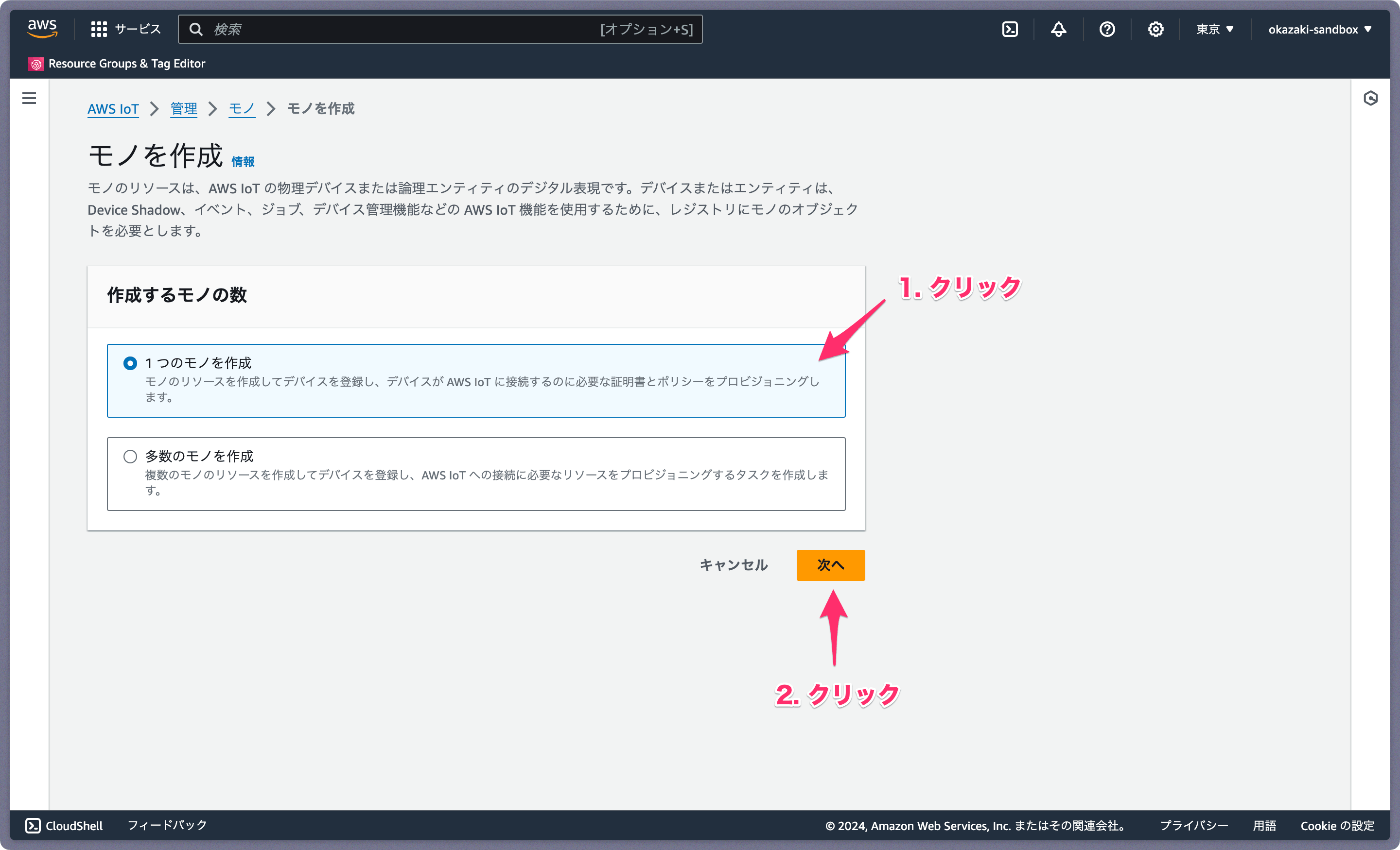The width and height of the screenshot is (1400, 850).
Task: Click the Resource Groups & Tag Editor icon
Action: tap(36, 64)
